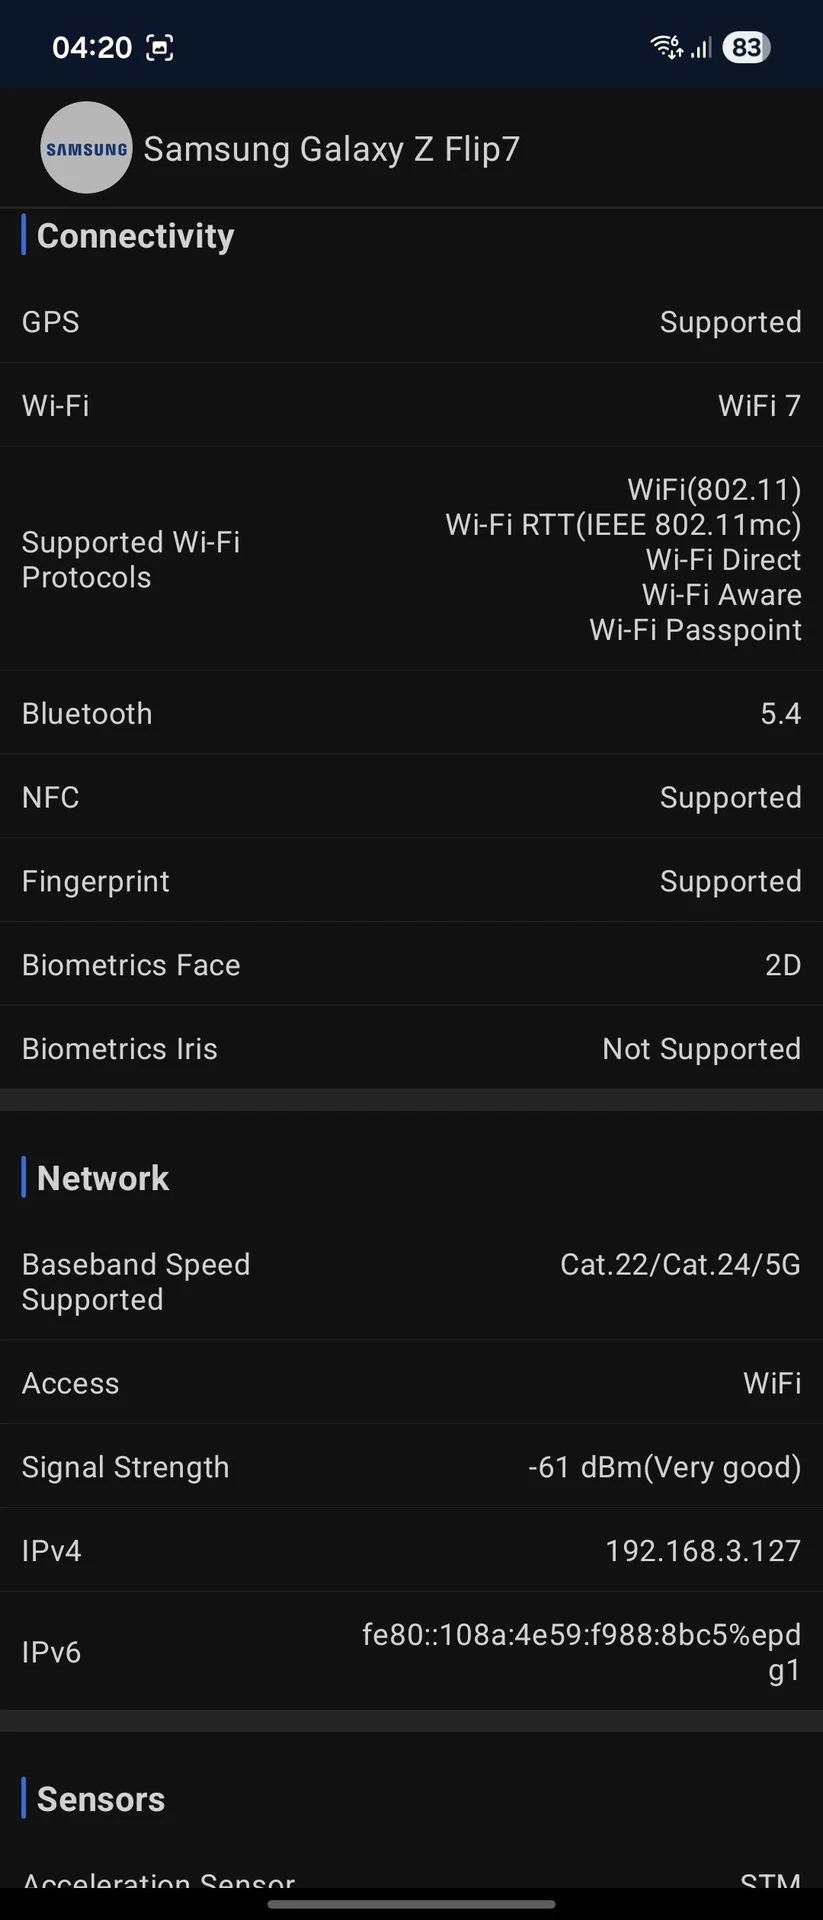Tap the Wi-Fi status bar icon
The height and width of the screenshot is (1920, 823).
[x=666, y=47]
